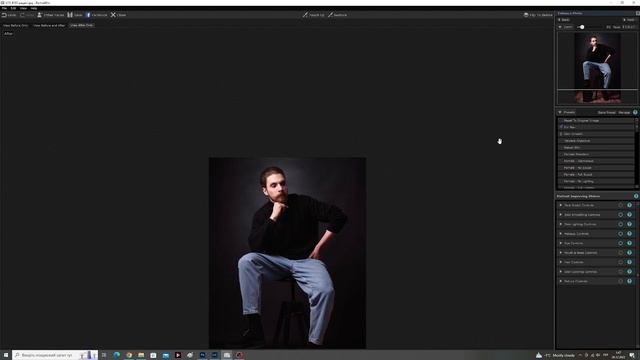Viewport: 640px width, 360px height.
Task: Click the Next button in the right panel
Action: (x=629, y=20)
